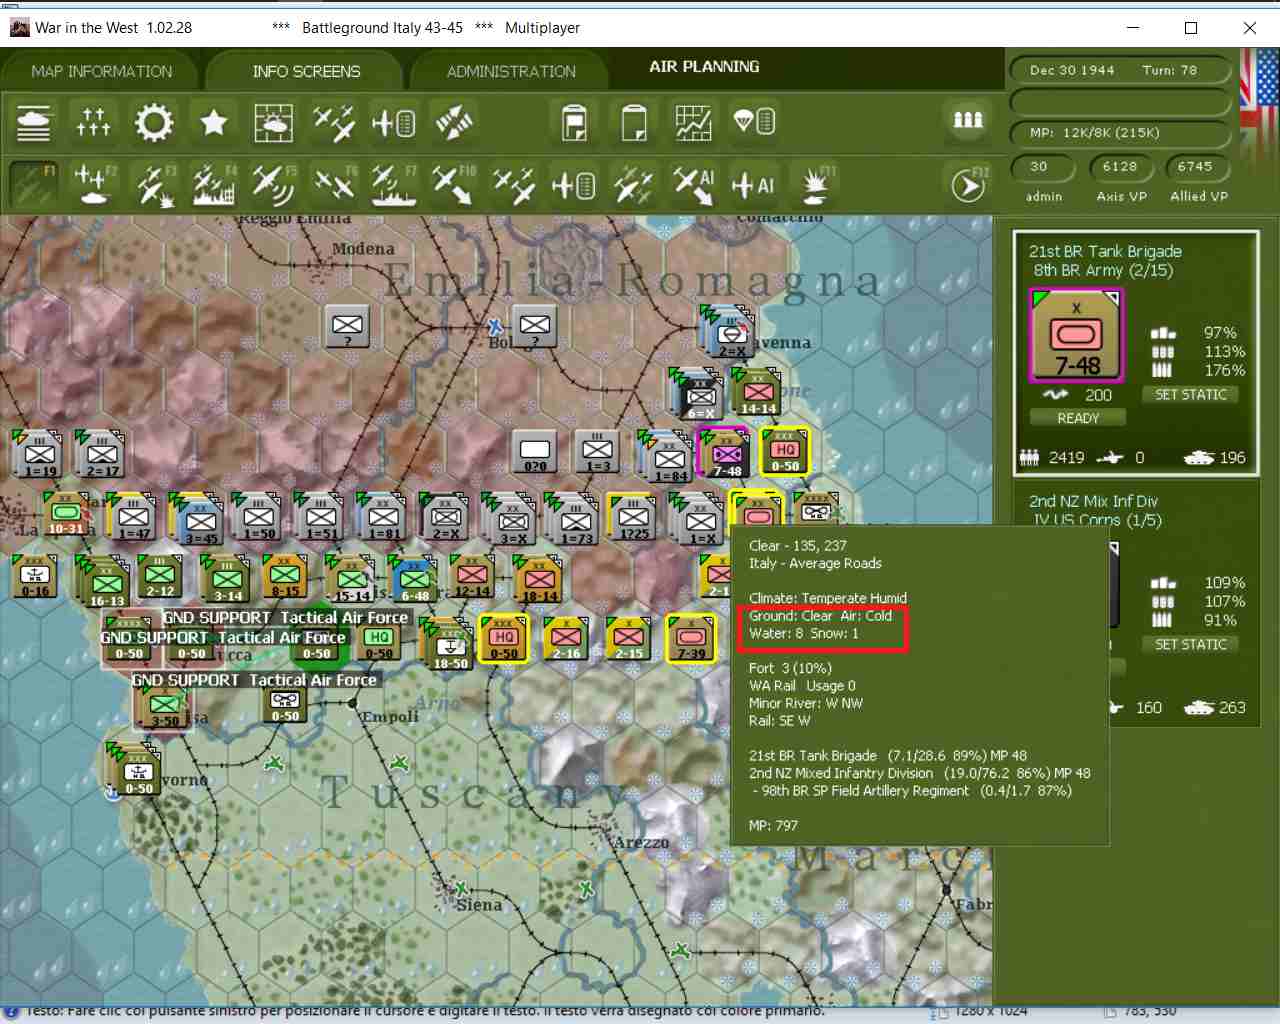
Task: Click the 14-14 unit counter on map
Action: (x=757, y=391)
